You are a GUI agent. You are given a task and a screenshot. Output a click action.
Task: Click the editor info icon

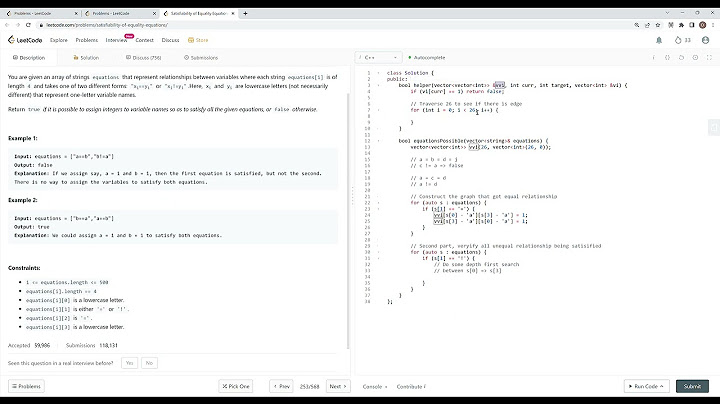[653, 57]
